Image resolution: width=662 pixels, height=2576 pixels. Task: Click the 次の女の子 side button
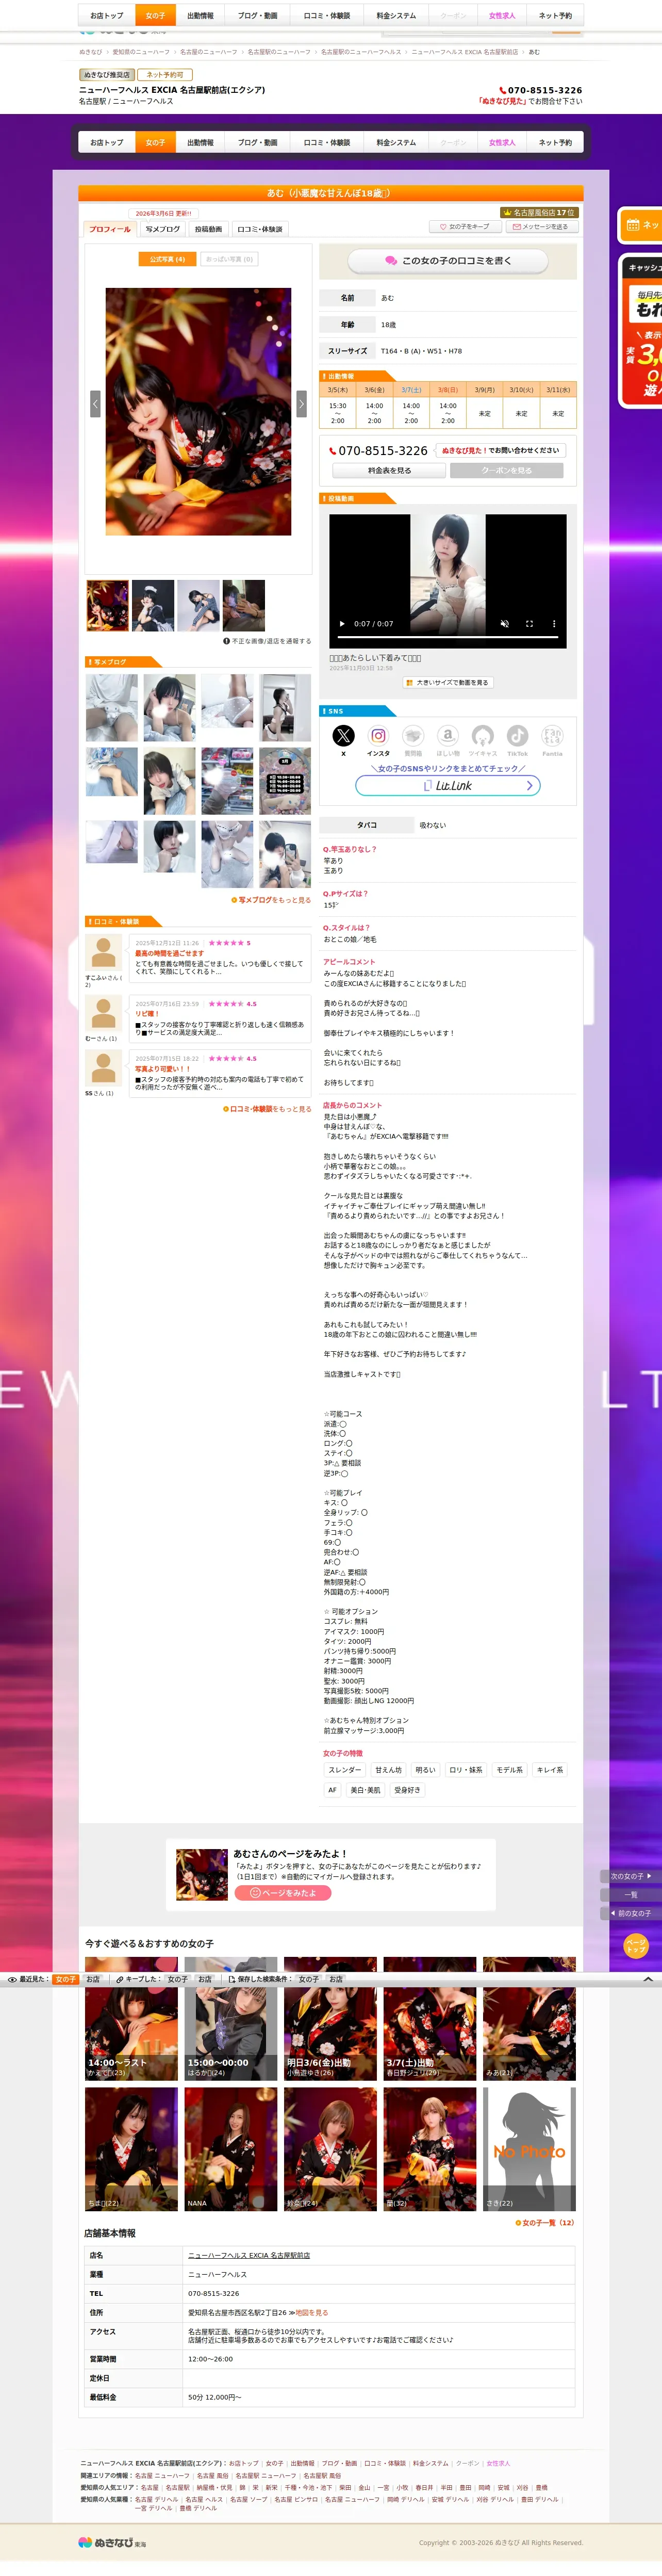click(x=631, y=1876)
